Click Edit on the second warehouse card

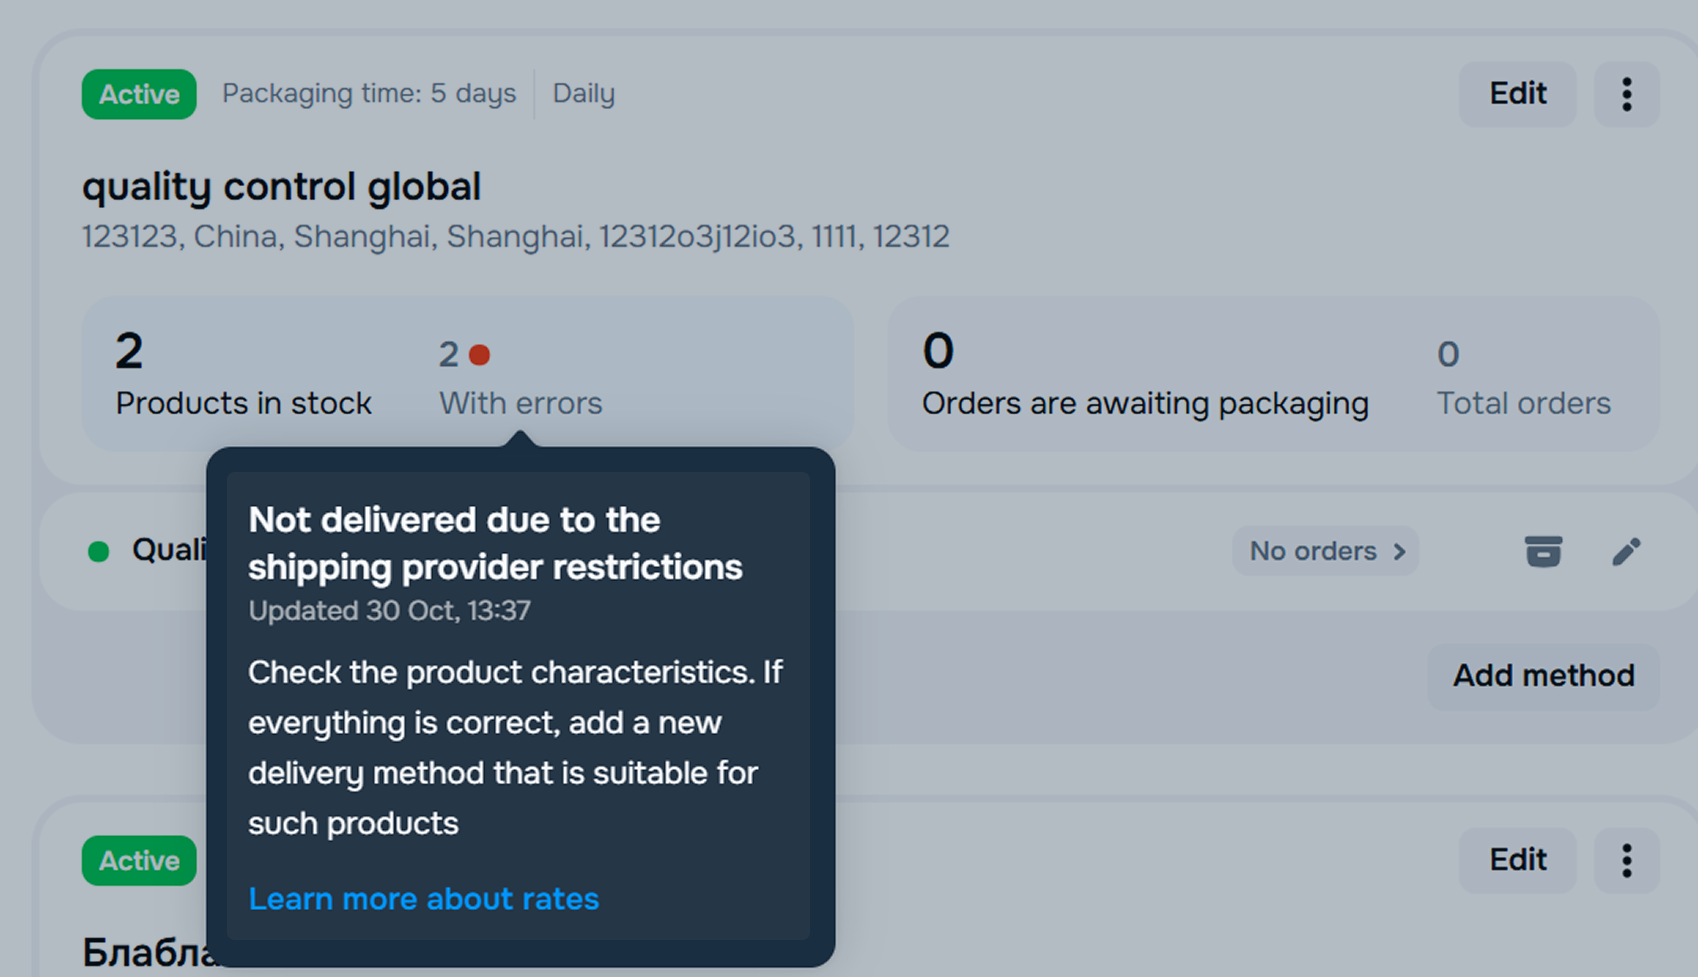coord(1517,860)
